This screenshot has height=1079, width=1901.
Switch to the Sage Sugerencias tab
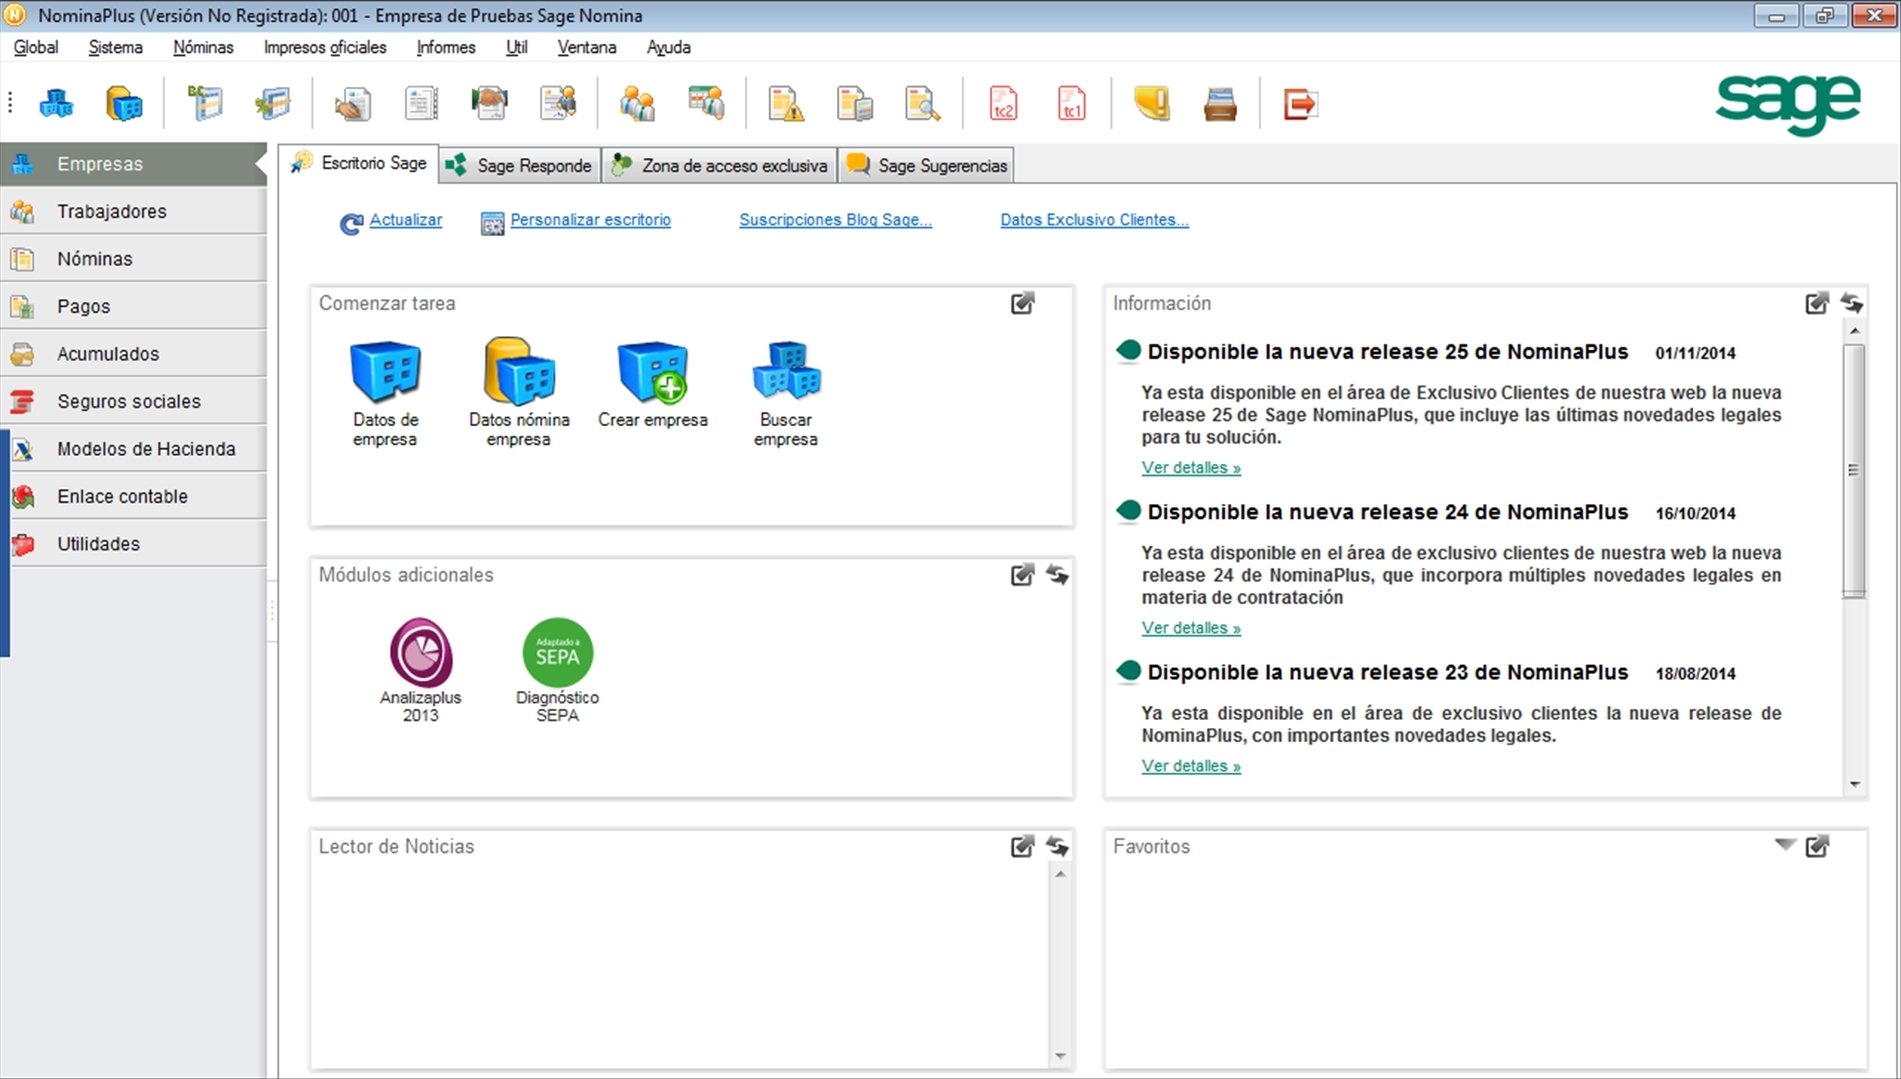[927, 165]
